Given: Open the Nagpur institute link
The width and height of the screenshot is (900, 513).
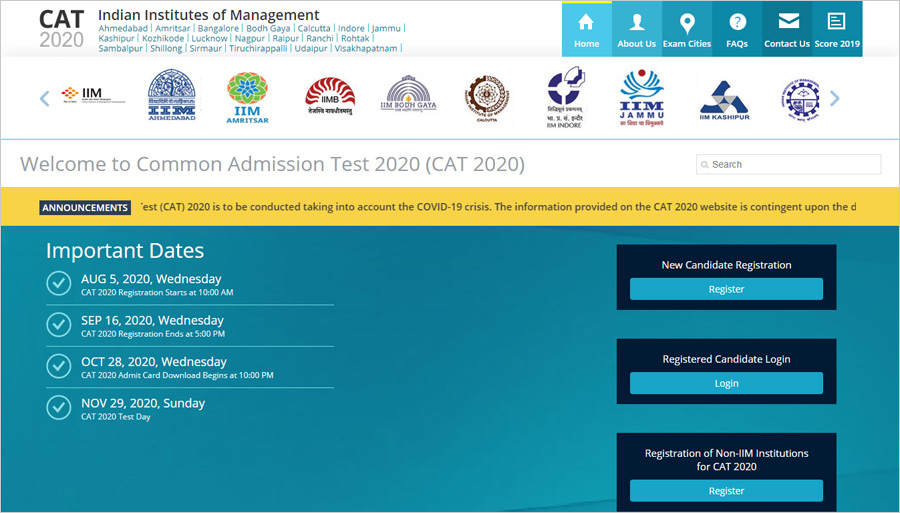Looking at the screenshot, I should [250, 38].
